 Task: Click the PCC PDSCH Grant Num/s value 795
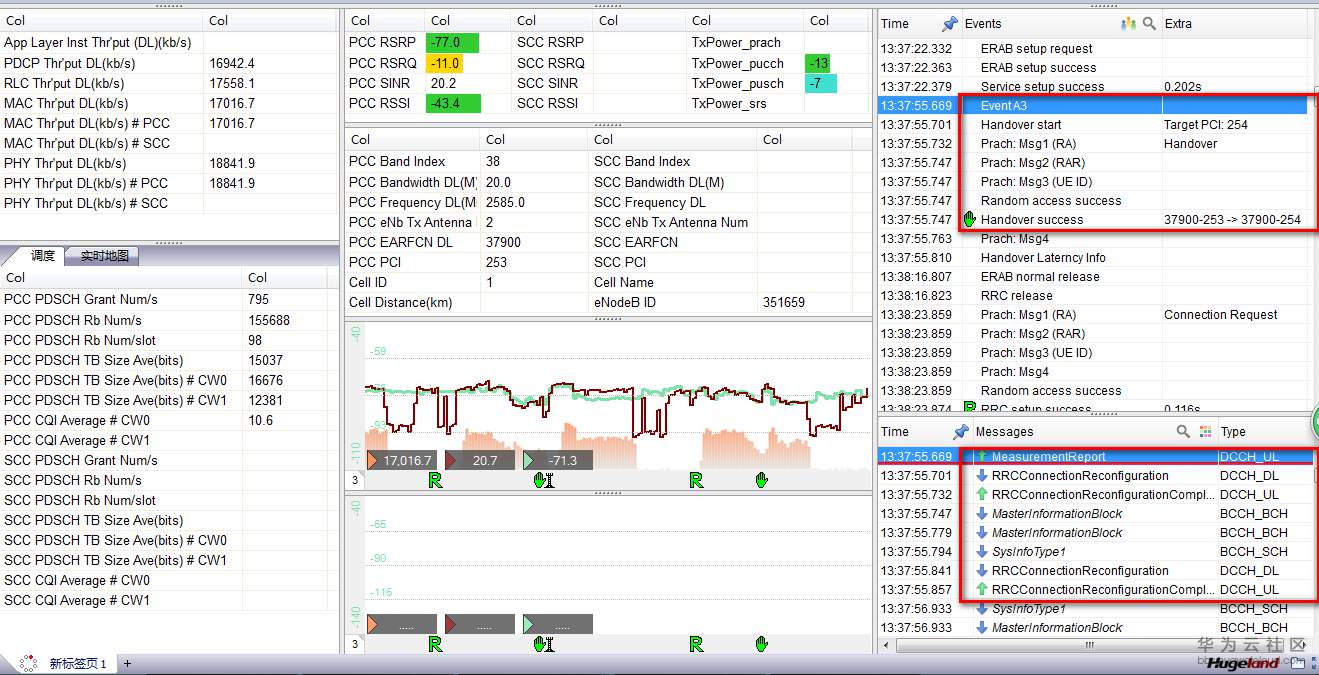[x=258, y=299]
